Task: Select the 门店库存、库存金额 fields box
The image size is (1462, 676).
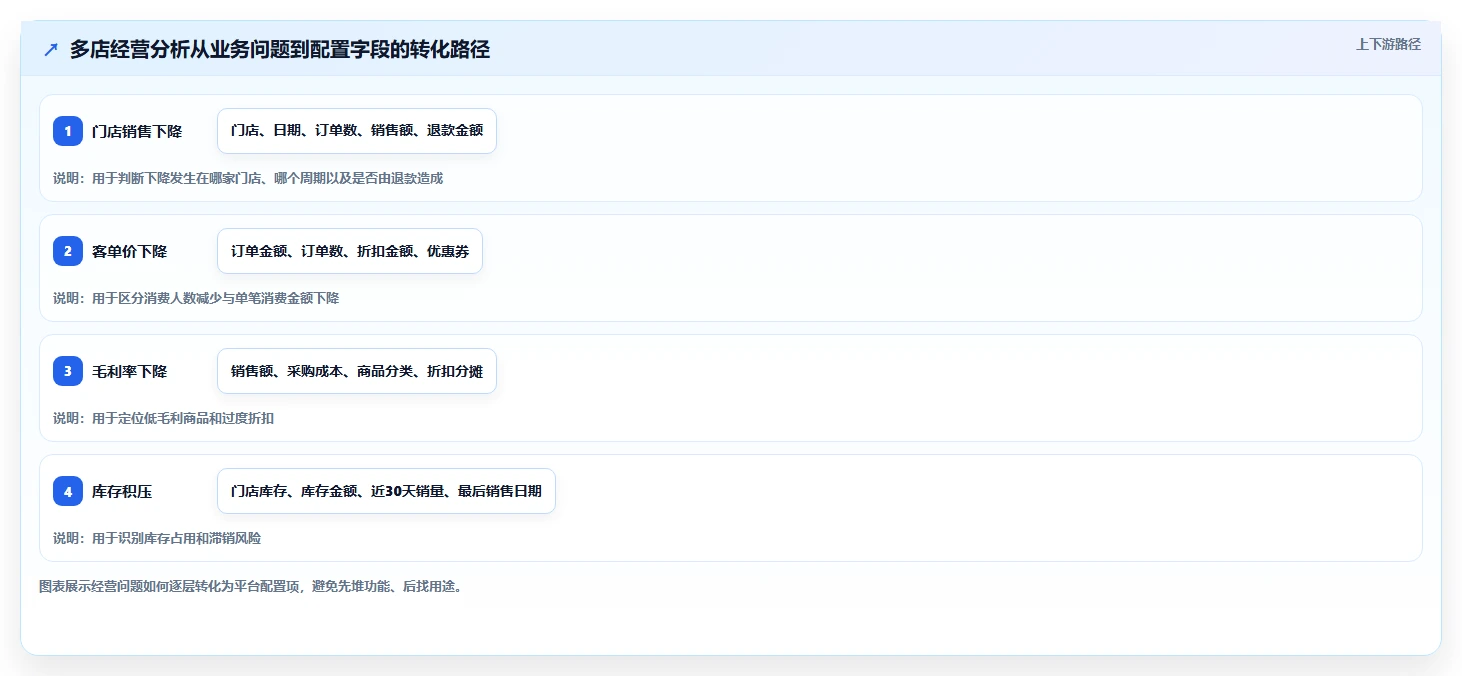Action: coord(386,491)
